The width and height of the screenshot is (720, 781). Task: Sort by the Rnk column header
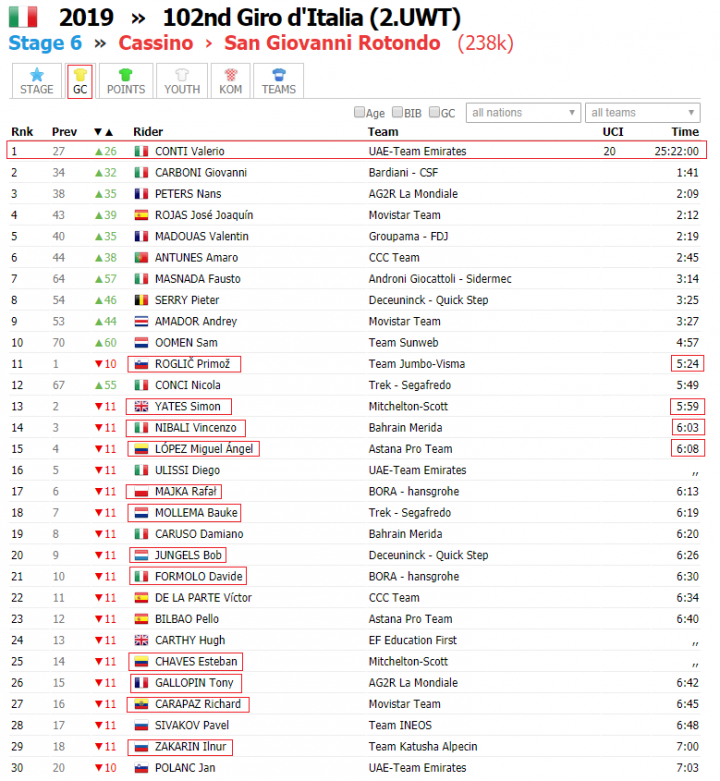click(22, 132)
